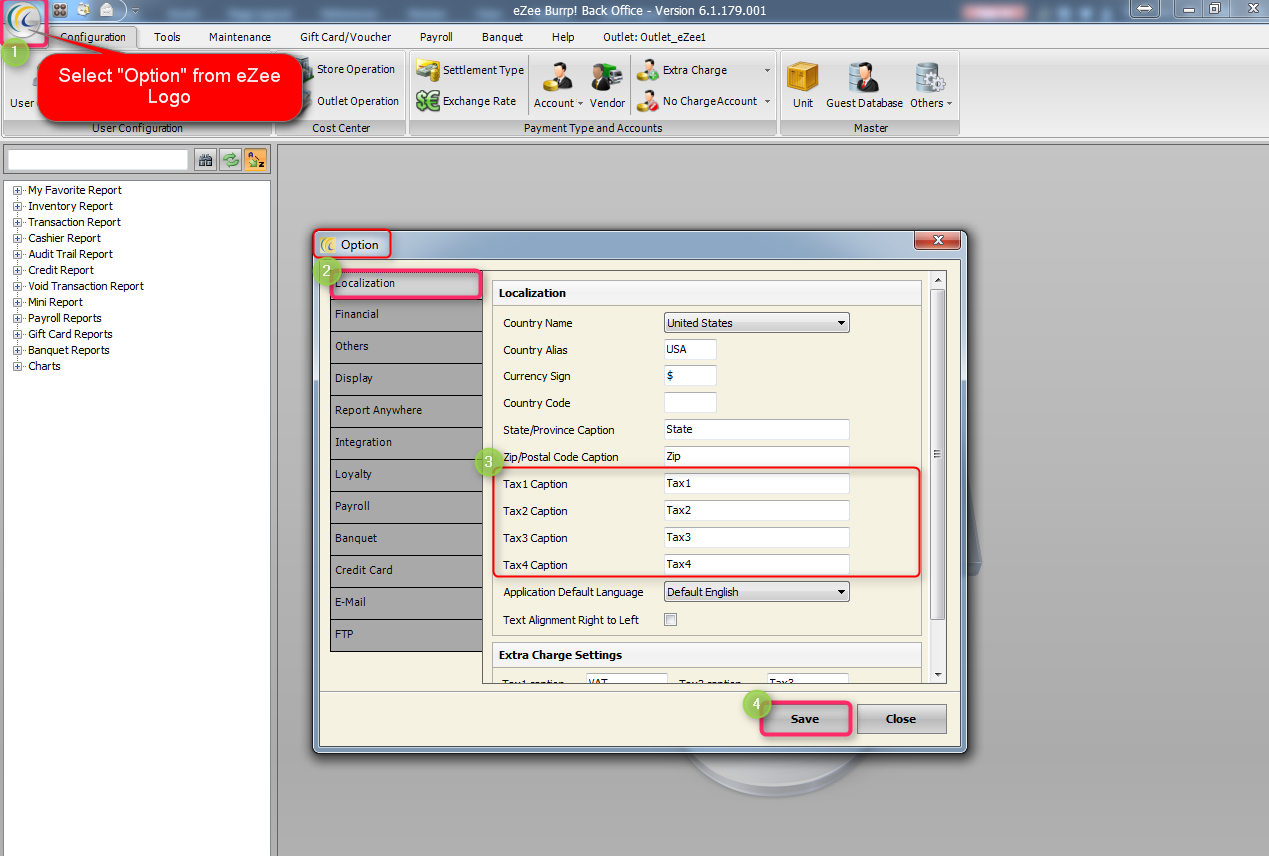
Task: Open Settlement Type in the ribbon
Action: [470, 70]
